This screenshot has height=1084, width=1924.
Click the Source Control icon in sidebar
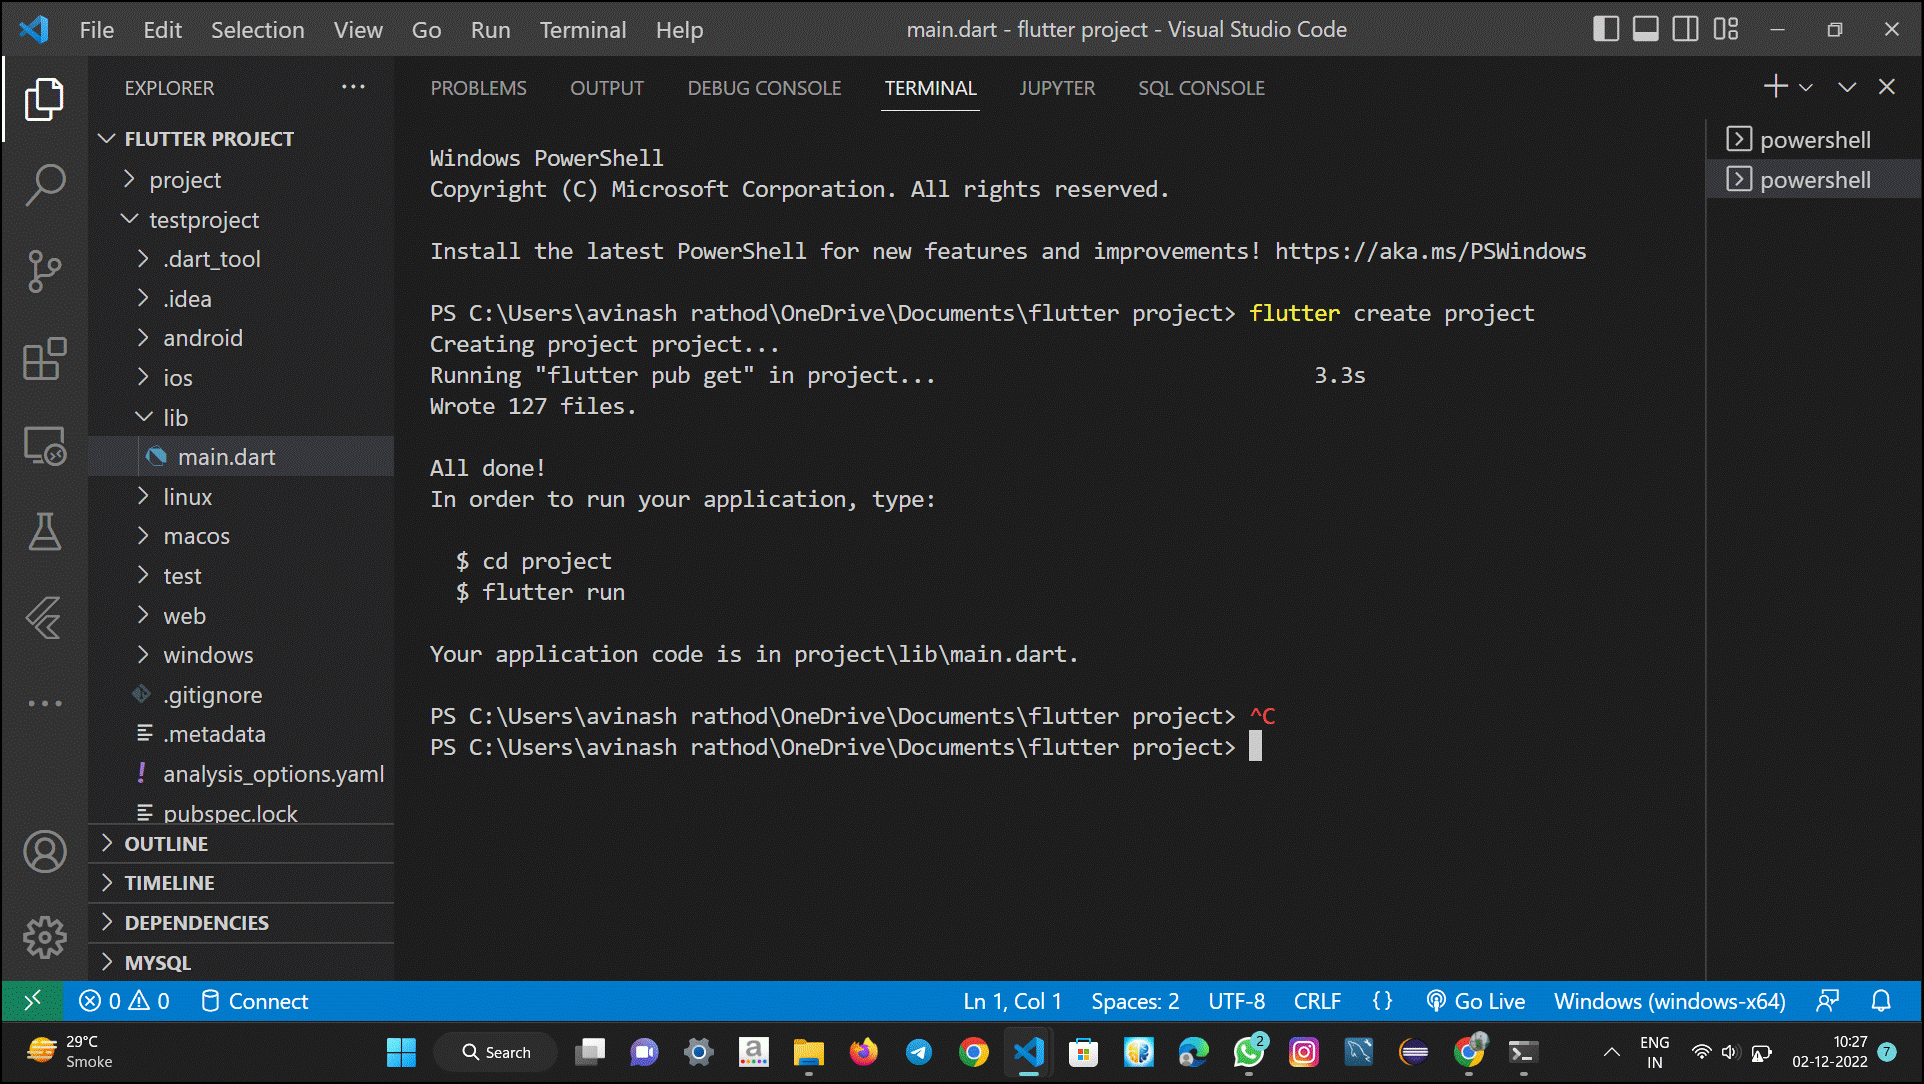(45, 271)
